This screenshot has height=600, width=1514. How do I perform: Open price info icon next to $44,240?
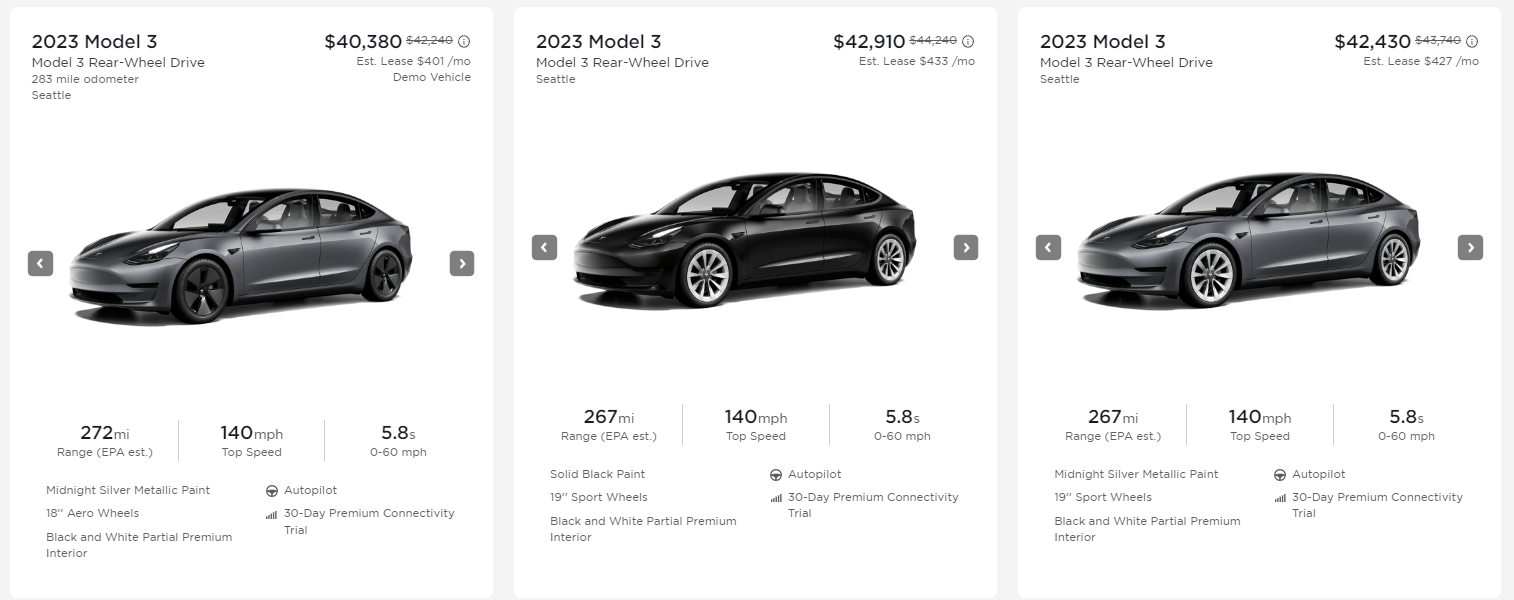pyautogui.click(x=968, y=41)
